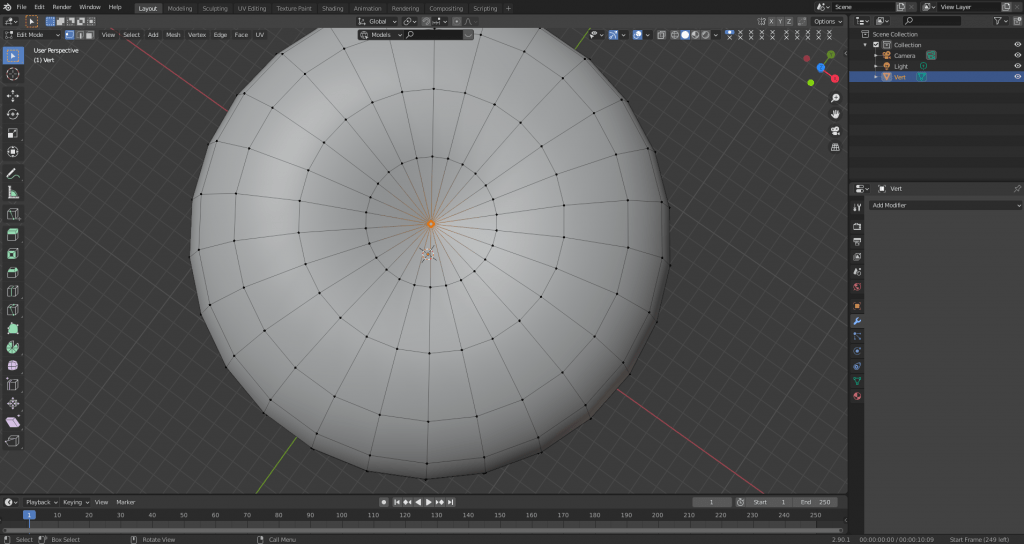Viewport: 1024px width, 544px height.
Task: Switch to solid viewport shading
Action: 685,35
